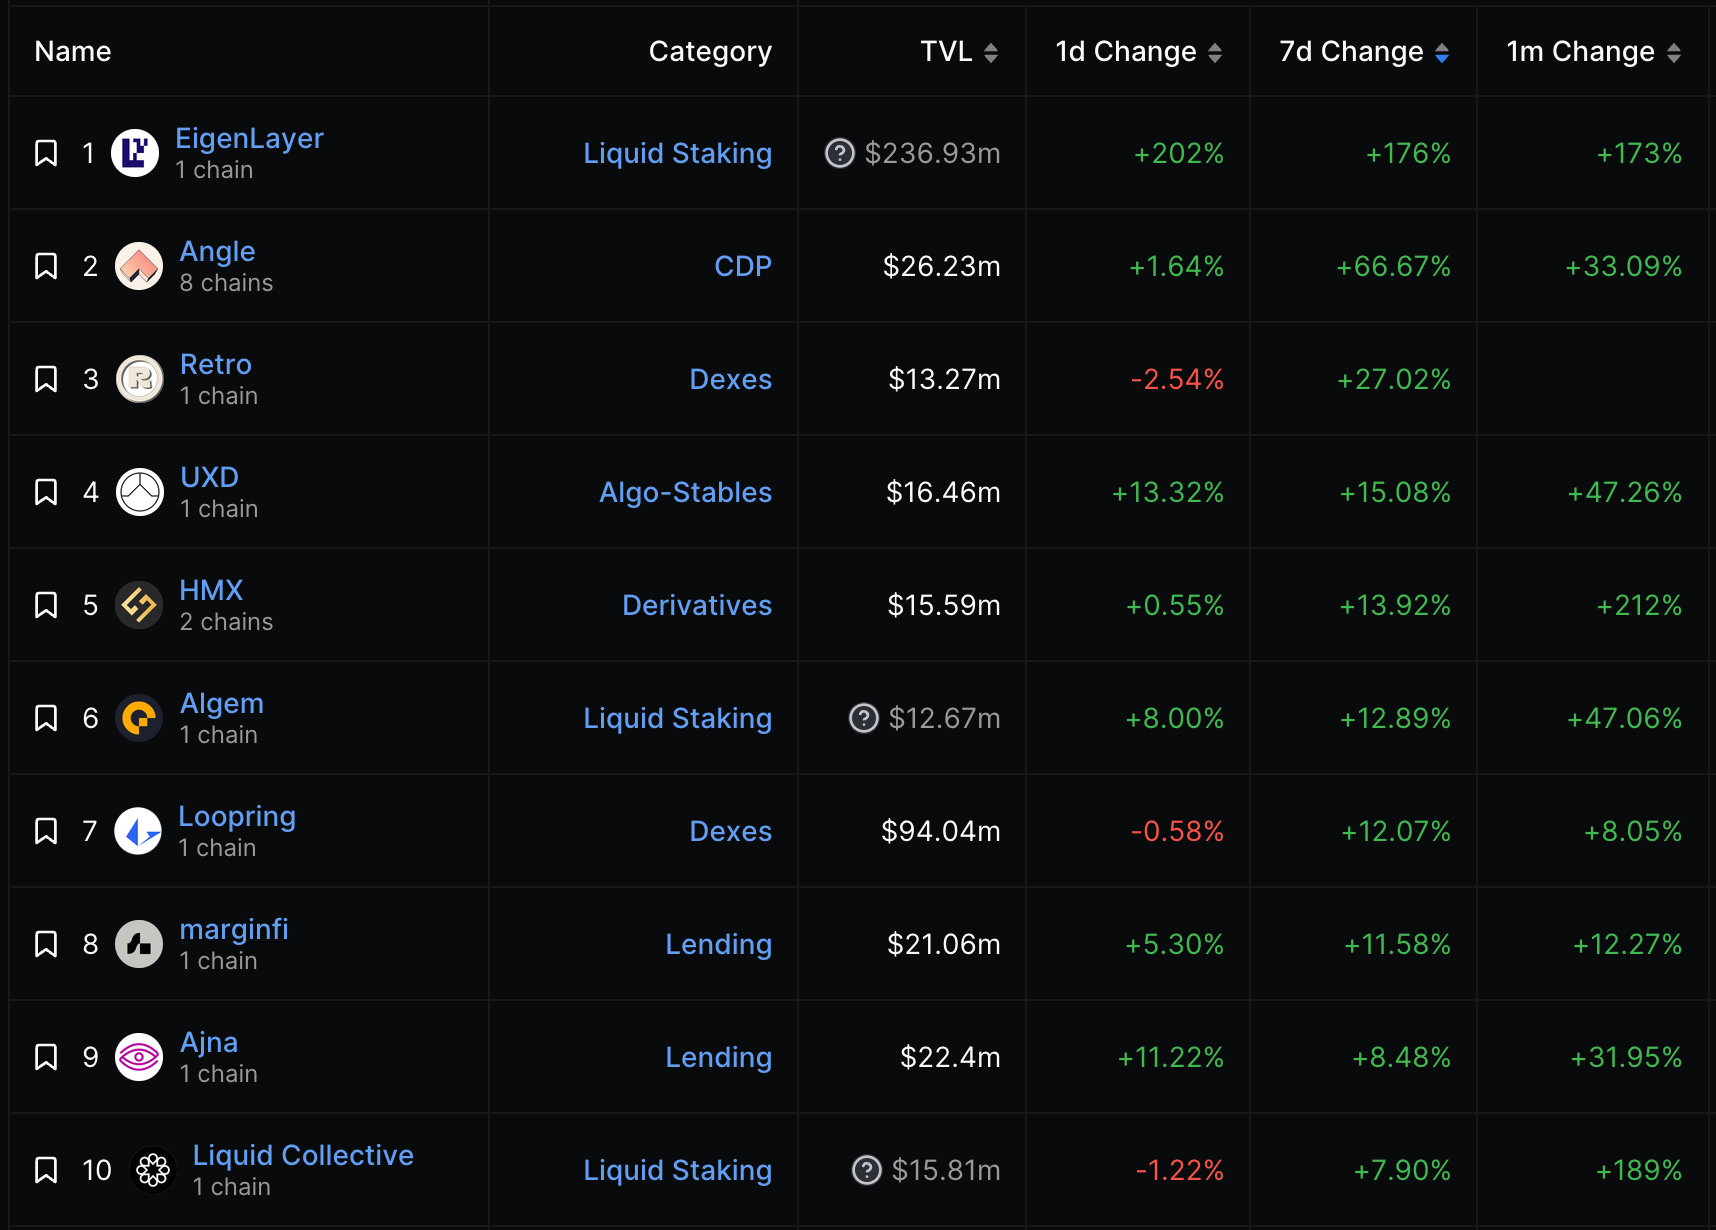
Task: Open Liquid Staking category in Algem row
Action: click(x=677, y=718)
